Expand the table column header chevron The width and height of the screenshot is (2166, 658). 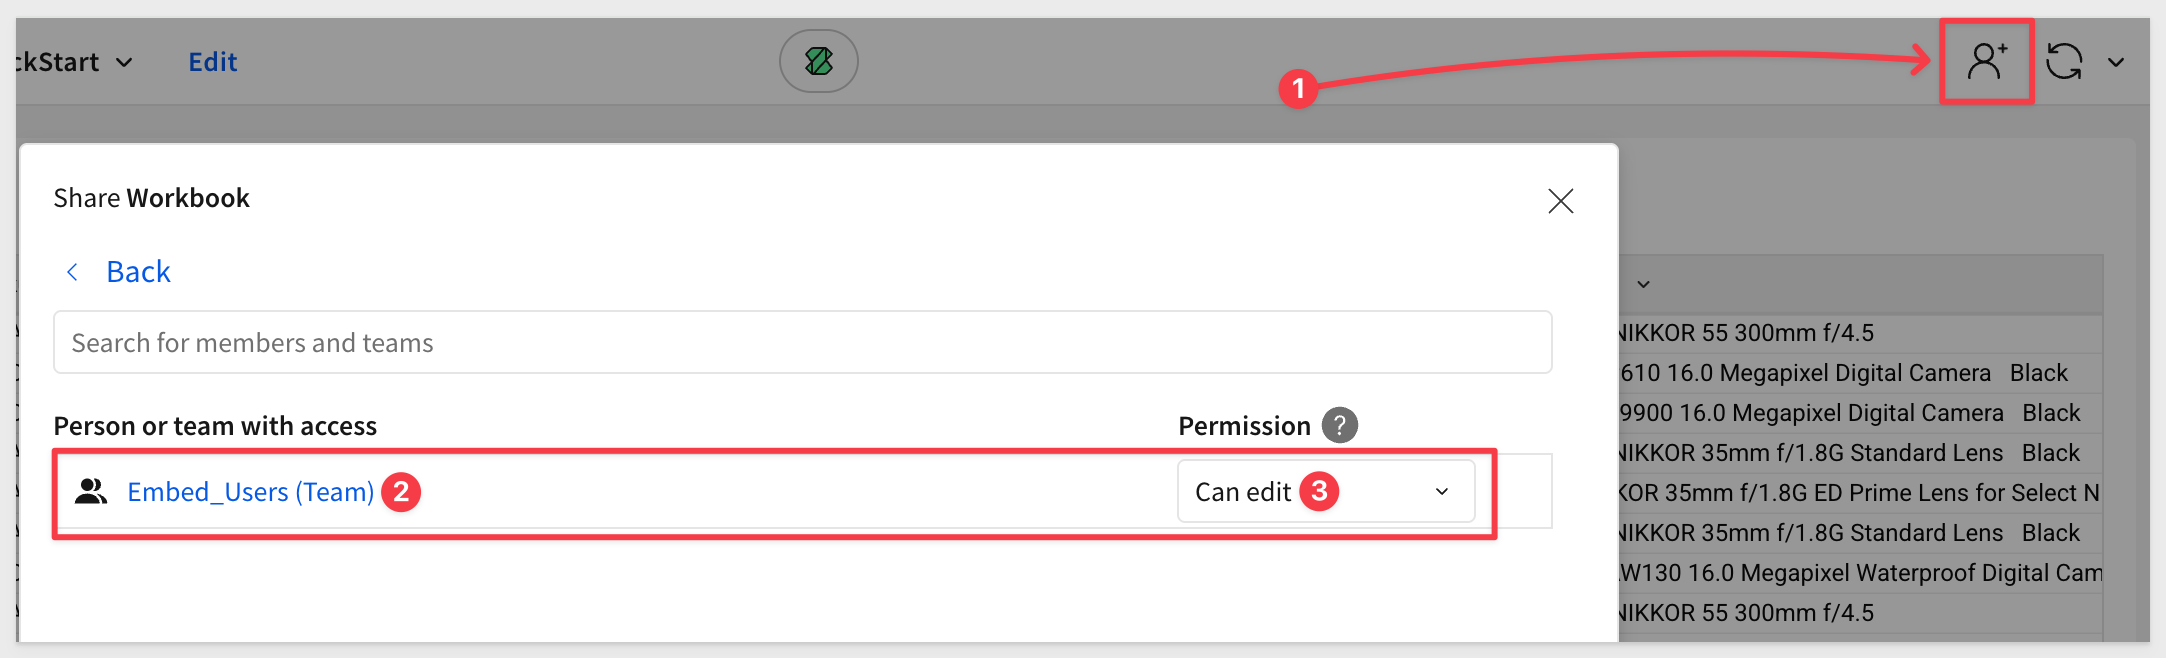click(x=1643, y=285)
